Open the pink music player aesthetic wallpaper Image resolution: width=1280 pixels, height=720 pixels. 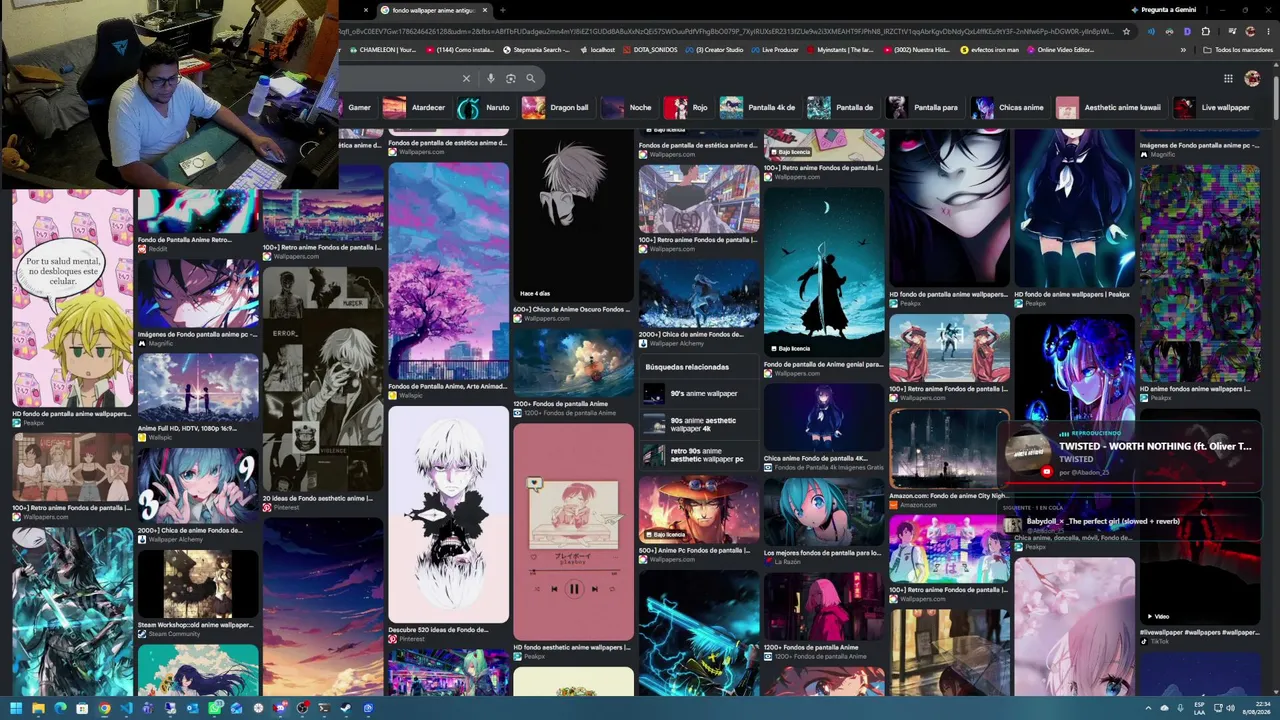tap(573, 532)
